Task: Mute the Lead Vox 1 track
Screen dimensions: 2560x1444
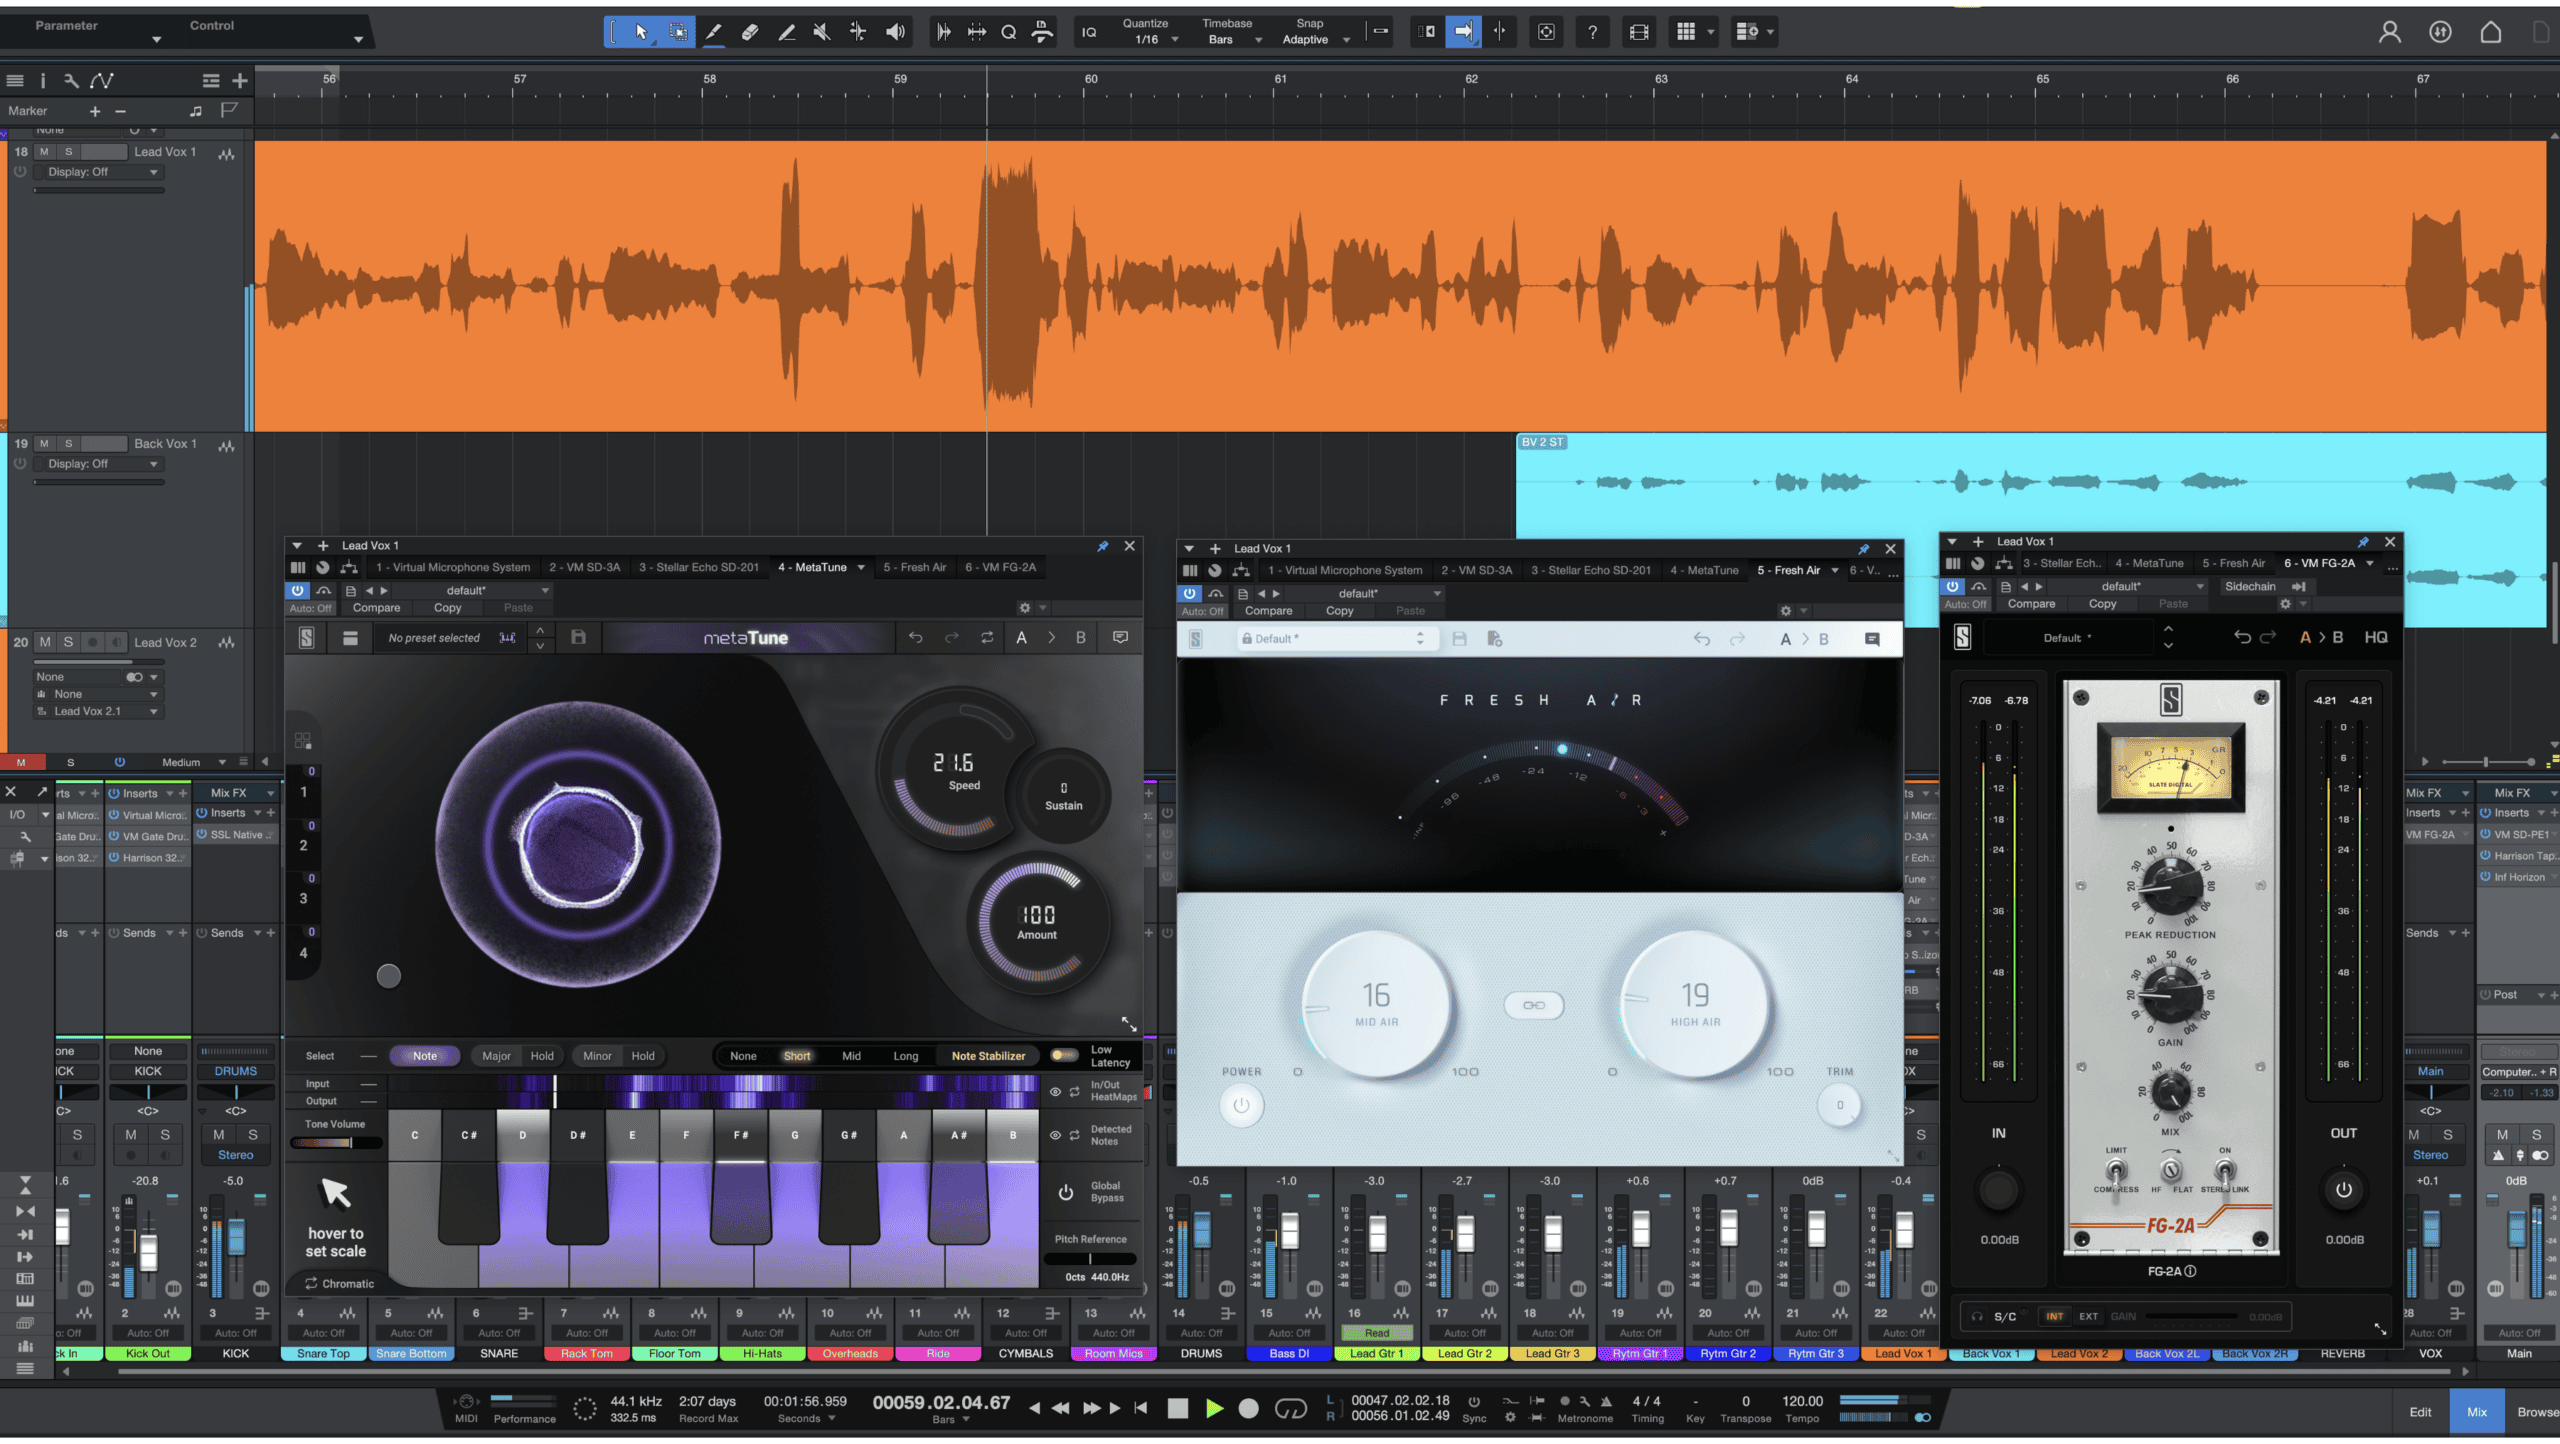Action: 44,152
